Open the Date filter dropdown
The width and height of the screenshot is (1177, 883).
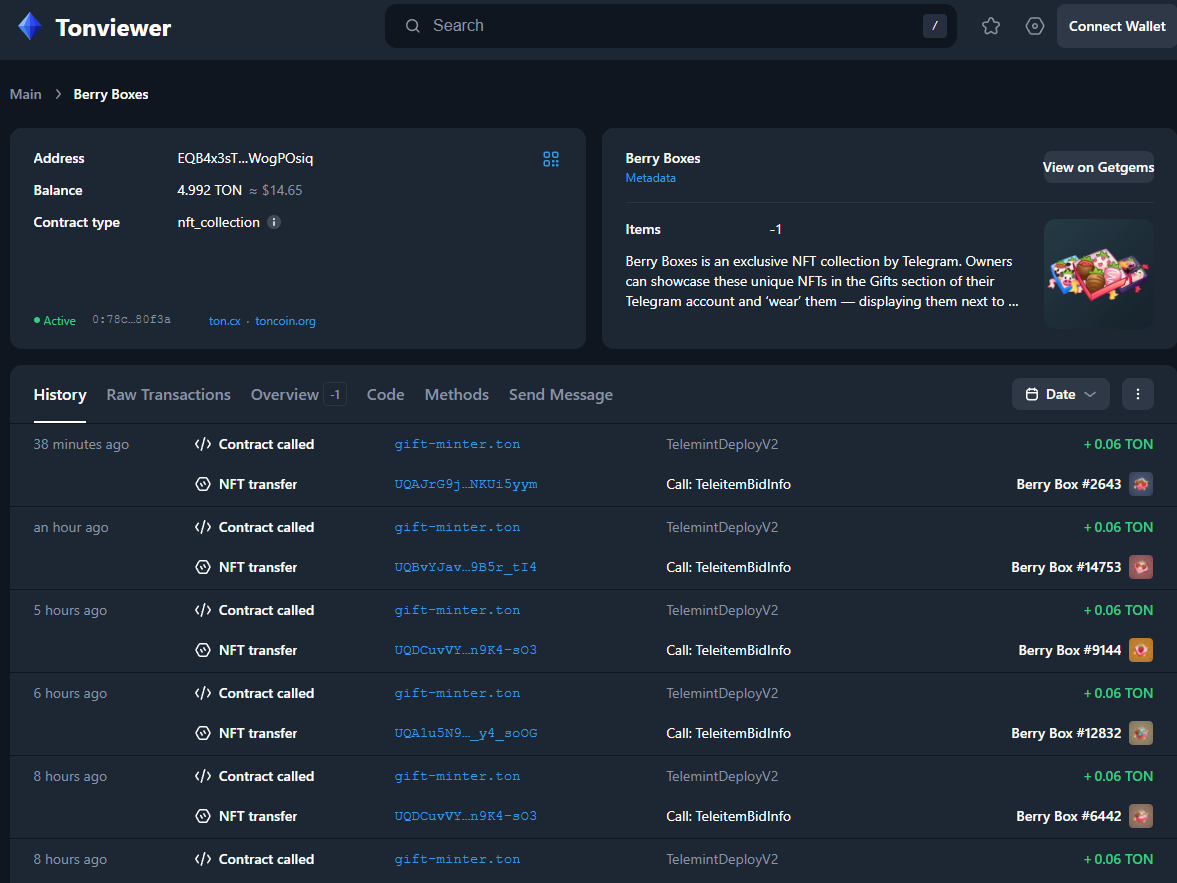click(x=1060, y=395)
